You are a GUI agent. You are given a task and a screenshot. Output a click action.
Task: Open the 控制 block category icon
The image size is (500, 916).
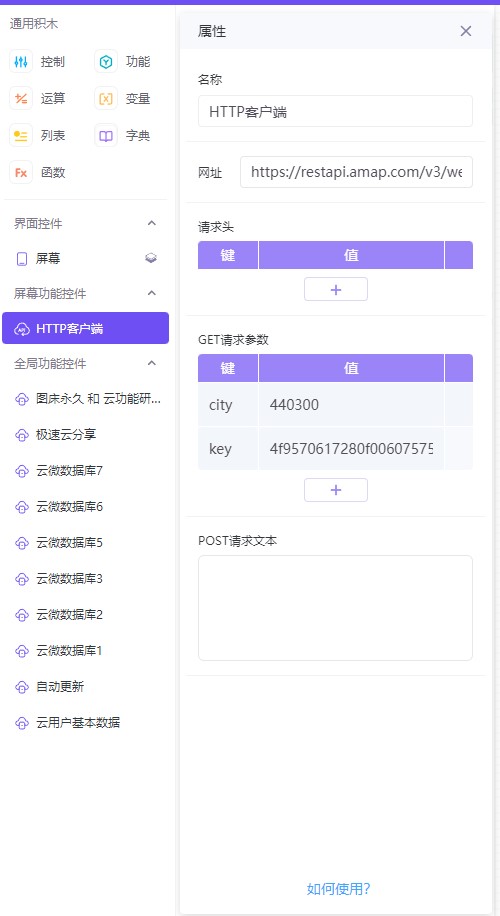pos(21,61)
